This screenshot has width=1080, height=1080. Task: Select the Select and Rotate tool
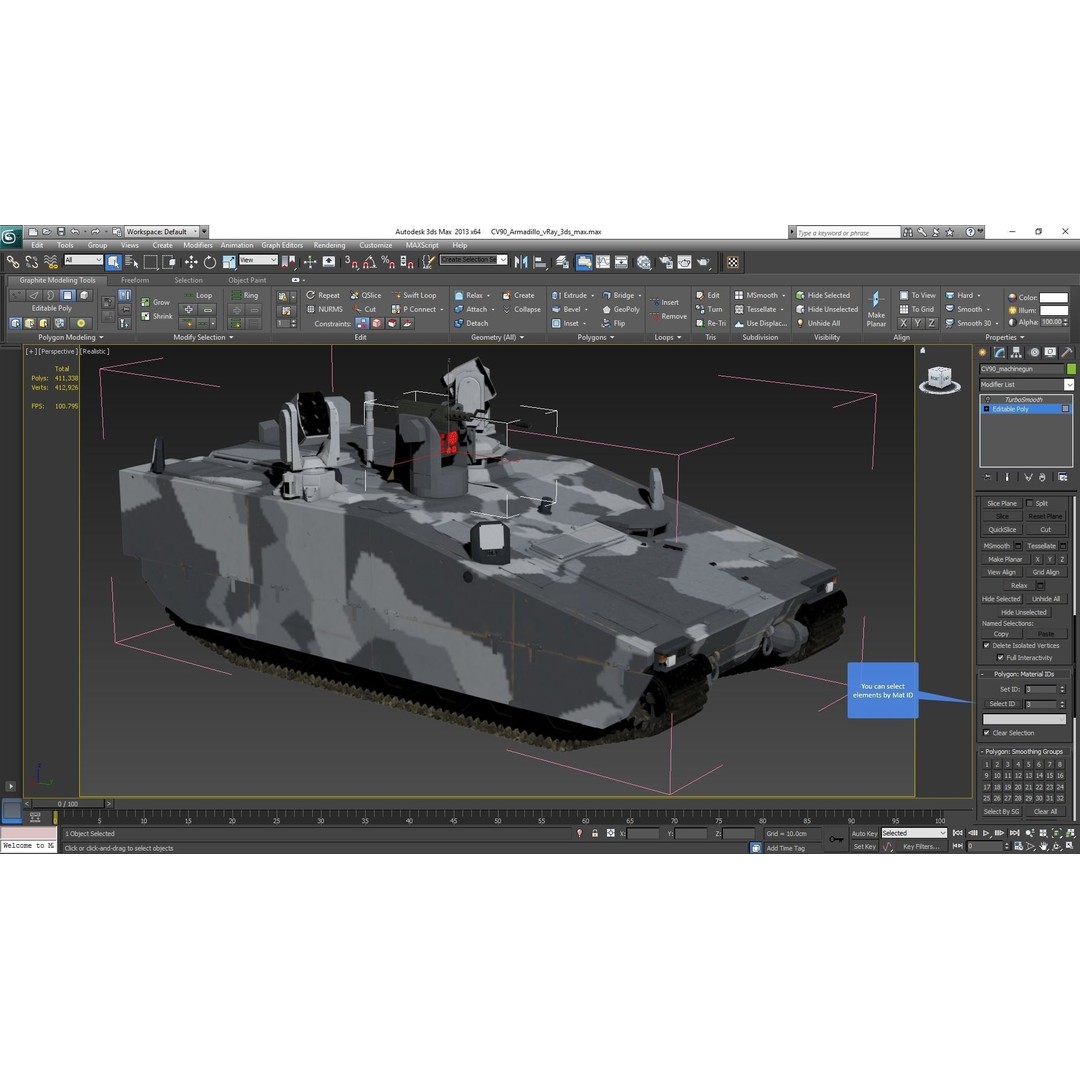click(211, 261)
